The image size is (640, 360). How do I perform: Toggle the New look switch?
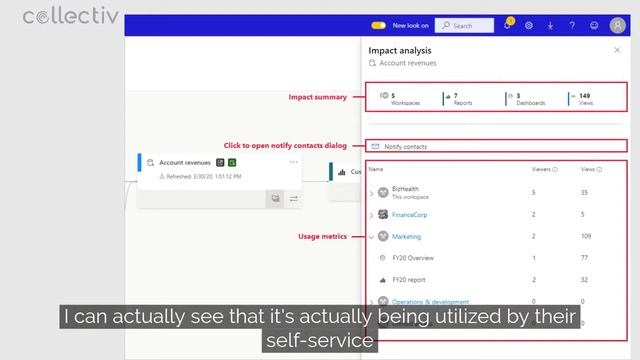click(378, 25)
